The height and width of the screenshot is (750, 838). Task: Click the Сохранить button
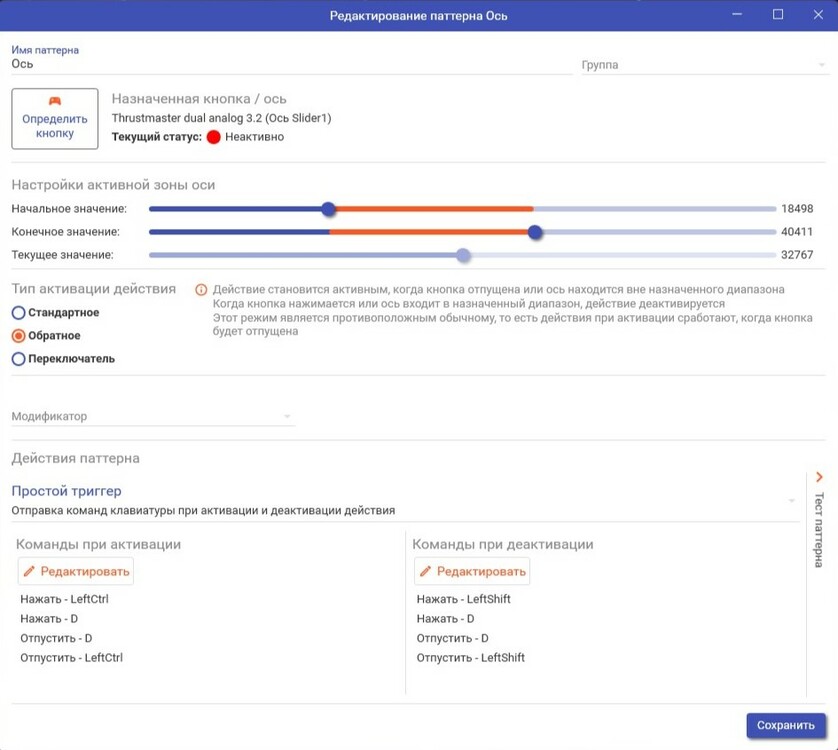pos(786,726)
